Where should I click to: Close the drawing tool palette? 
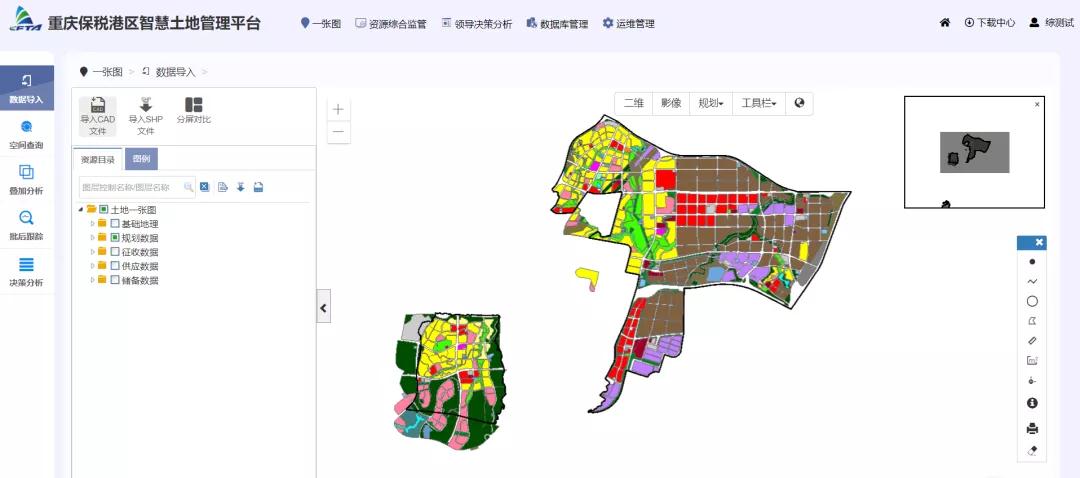click(x=1039, y=242)
